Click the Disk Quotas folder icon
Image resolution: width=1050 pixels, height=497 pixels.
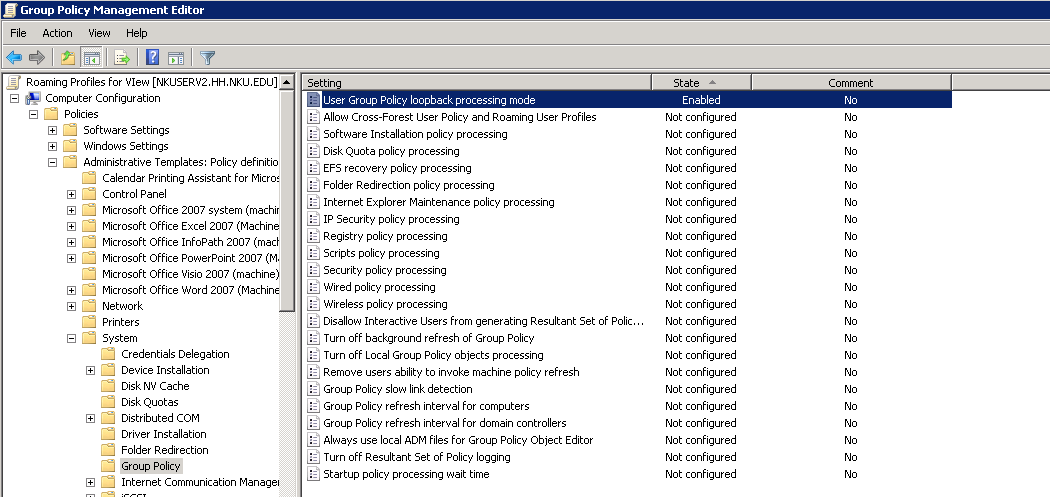pos(108,402)
